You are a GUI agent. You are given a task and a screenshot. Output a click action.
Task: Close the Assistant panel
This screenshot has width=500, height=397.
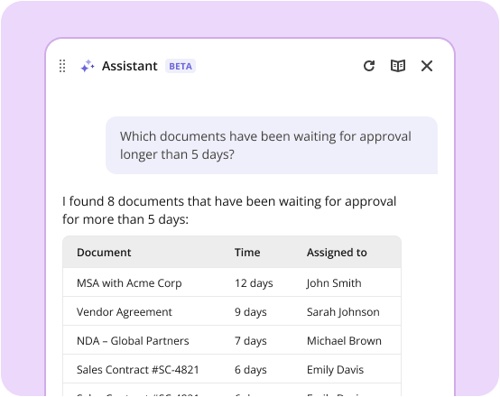(x=427, y=66)
